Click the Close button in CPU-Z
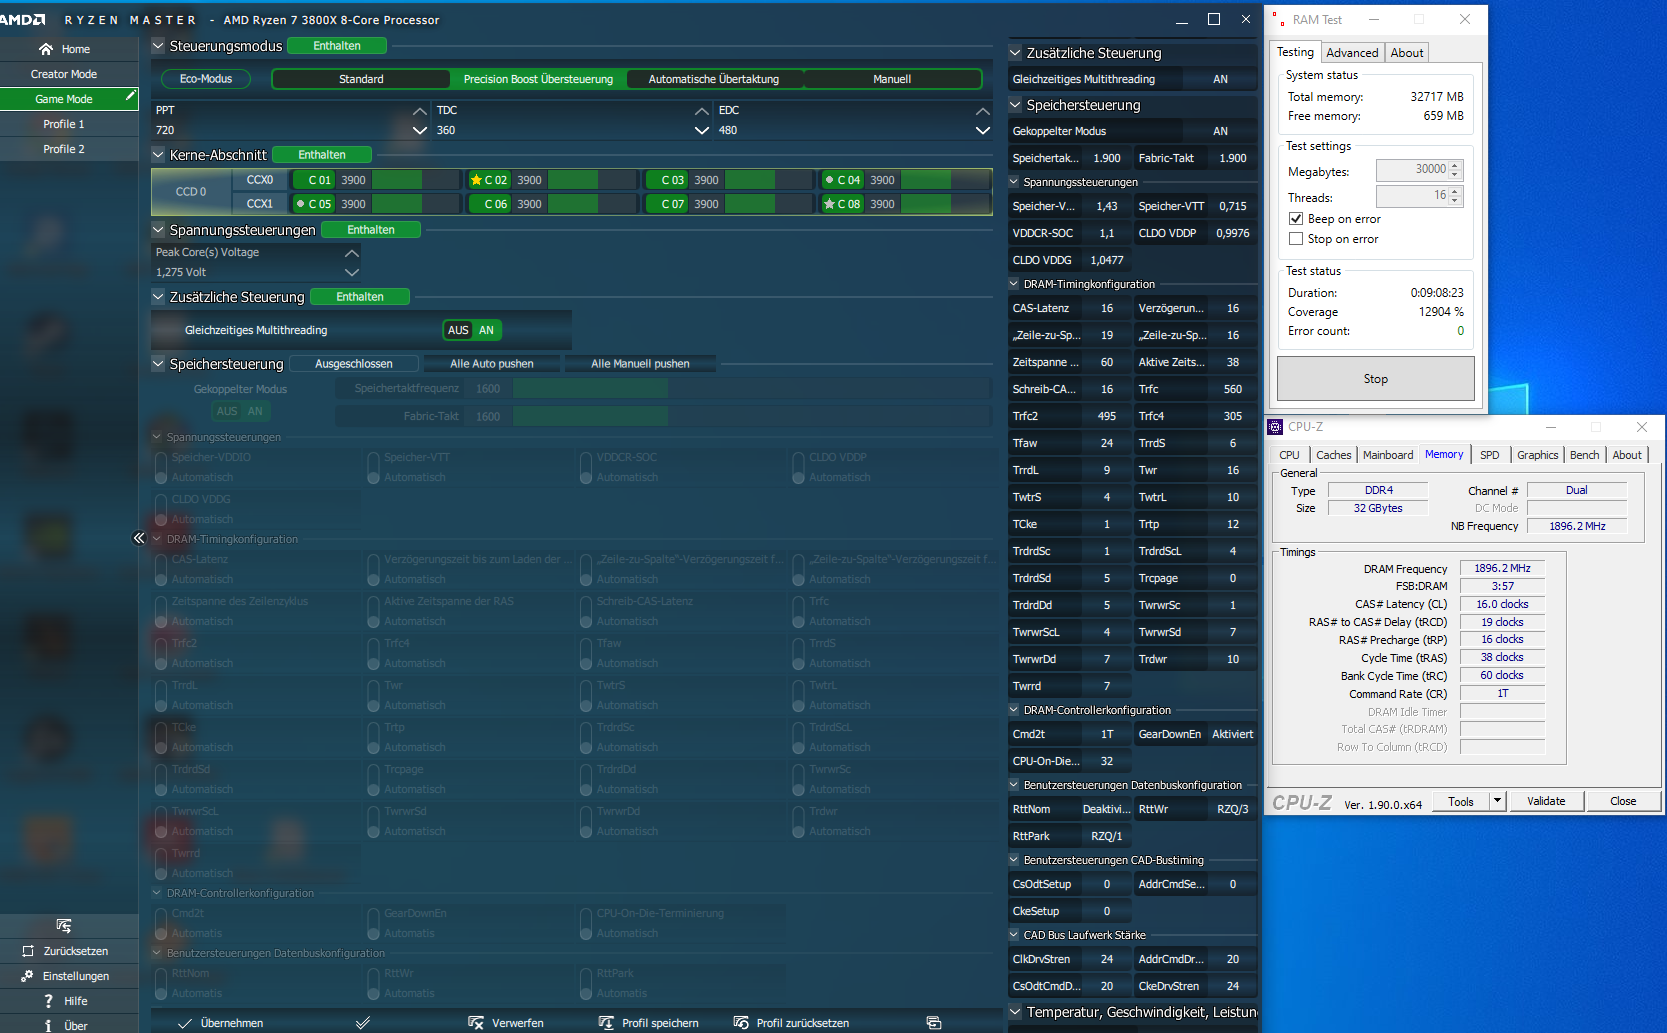 1623,801
